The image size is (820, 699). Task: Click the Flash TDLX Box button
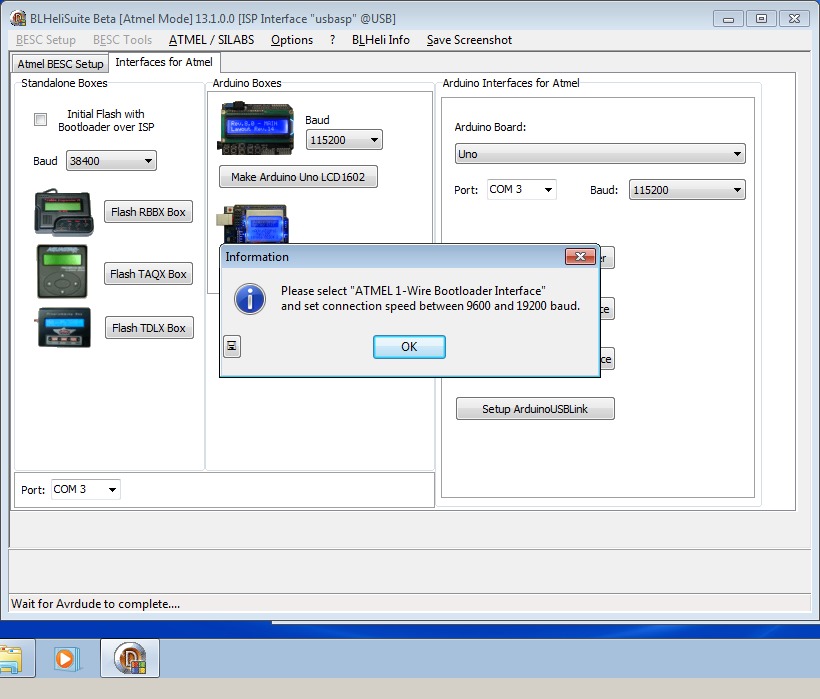[x=149, y=328]
